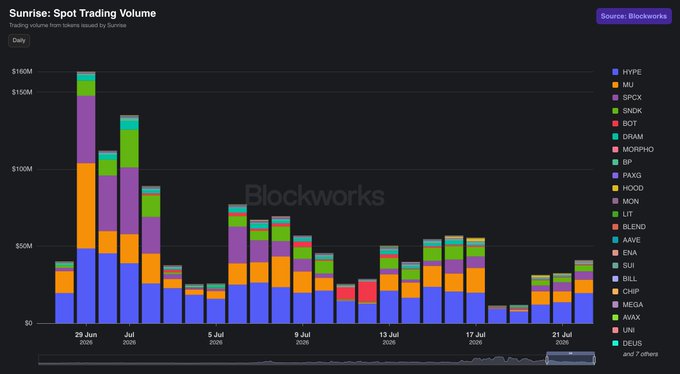Image resolution: width=680 pixels, height=374 pixels.
Task: Toggle MORPHO series in legend
Action: click(x=633, y=149)
